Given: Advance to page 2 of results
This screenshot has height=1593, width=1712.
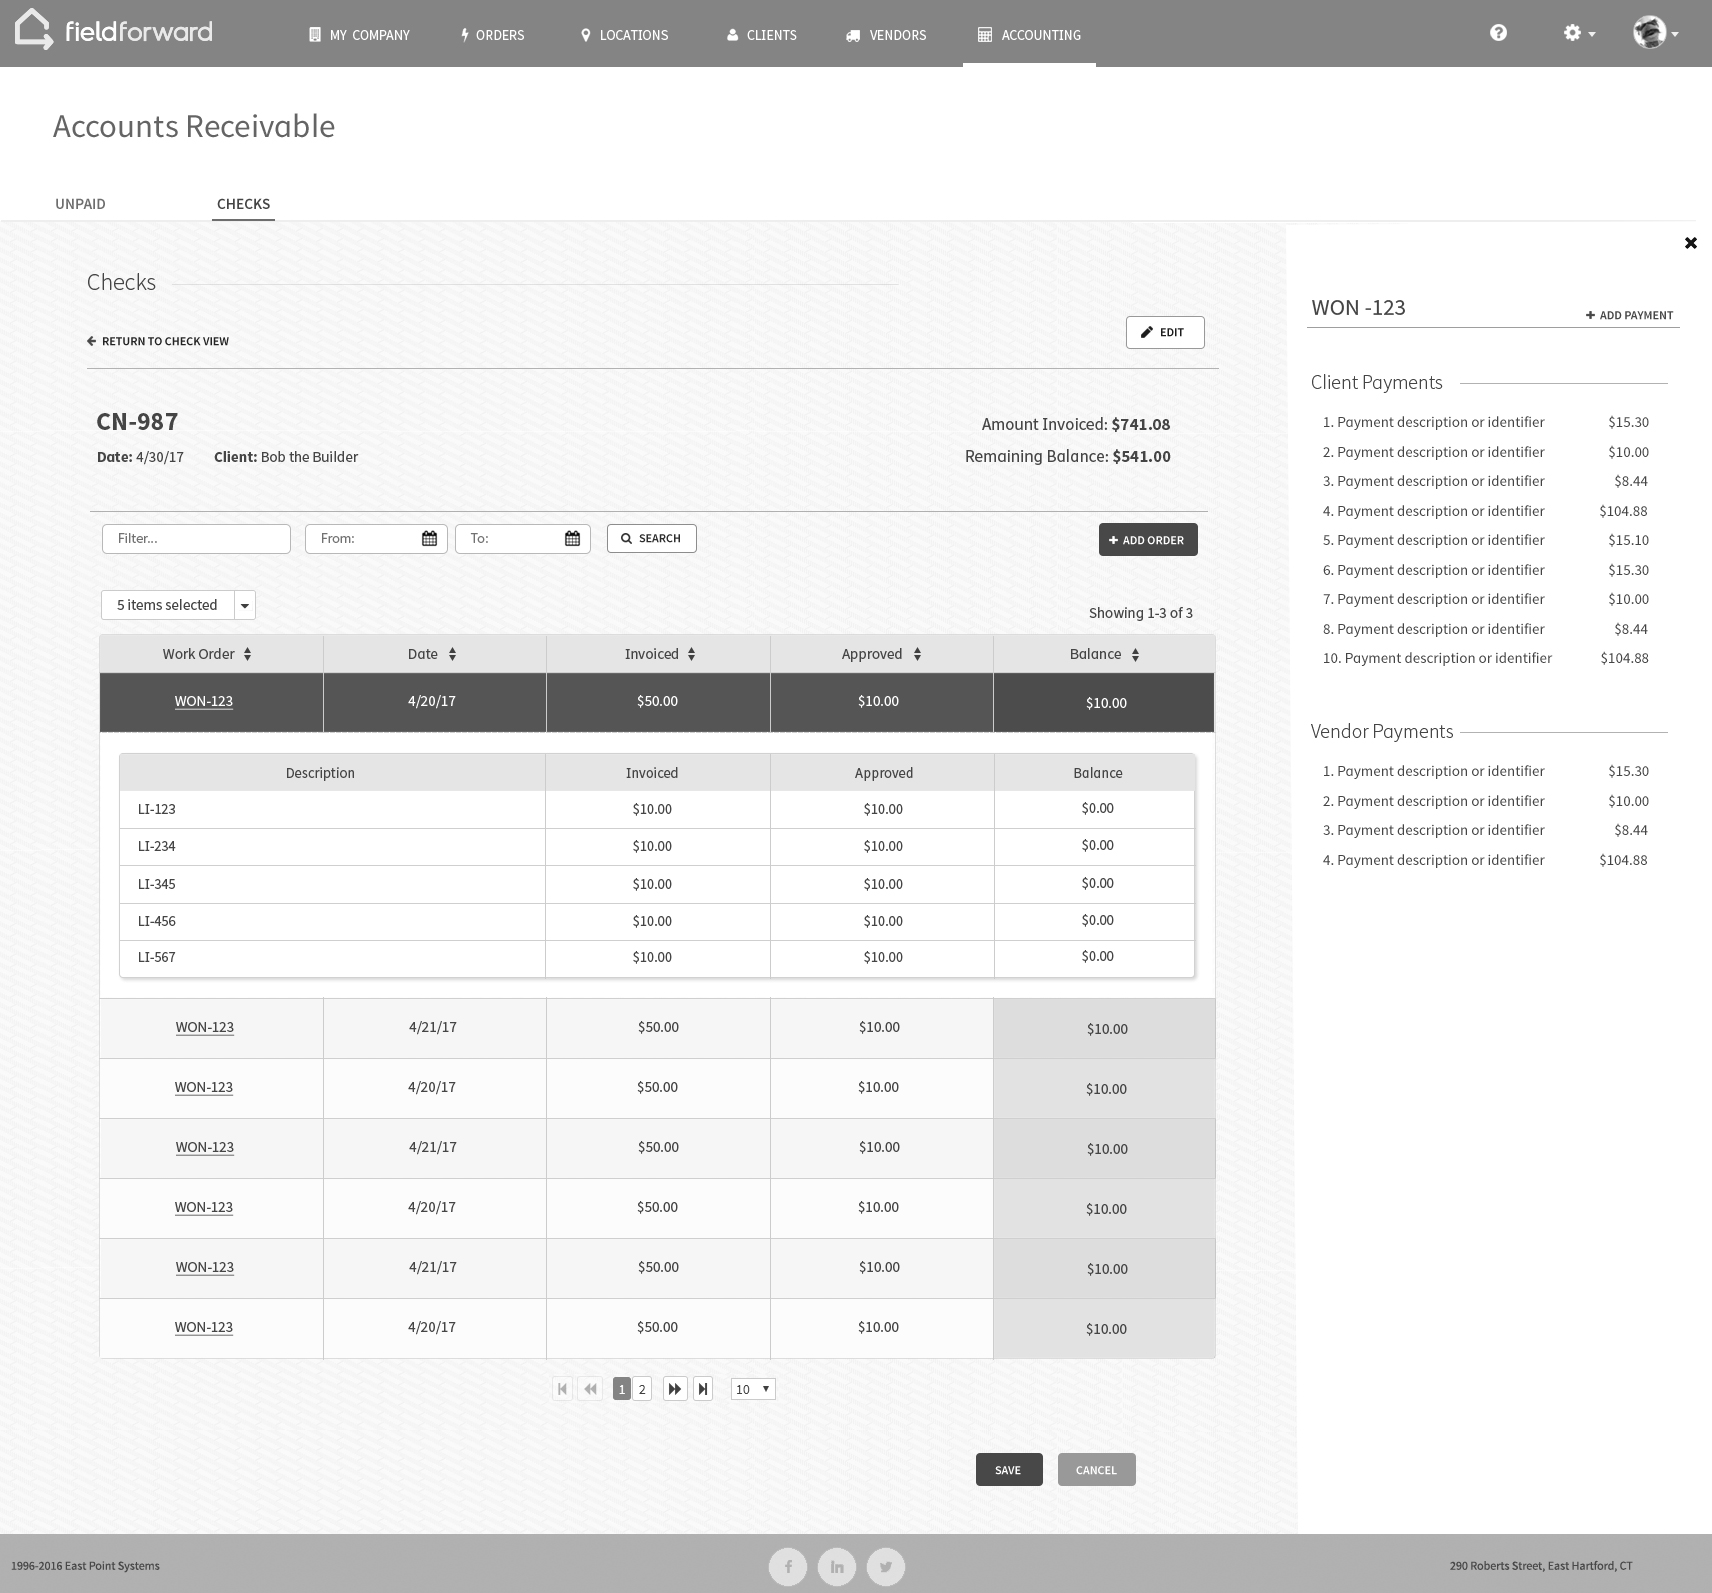Looking at the screenshot, I should point(643,1389).
